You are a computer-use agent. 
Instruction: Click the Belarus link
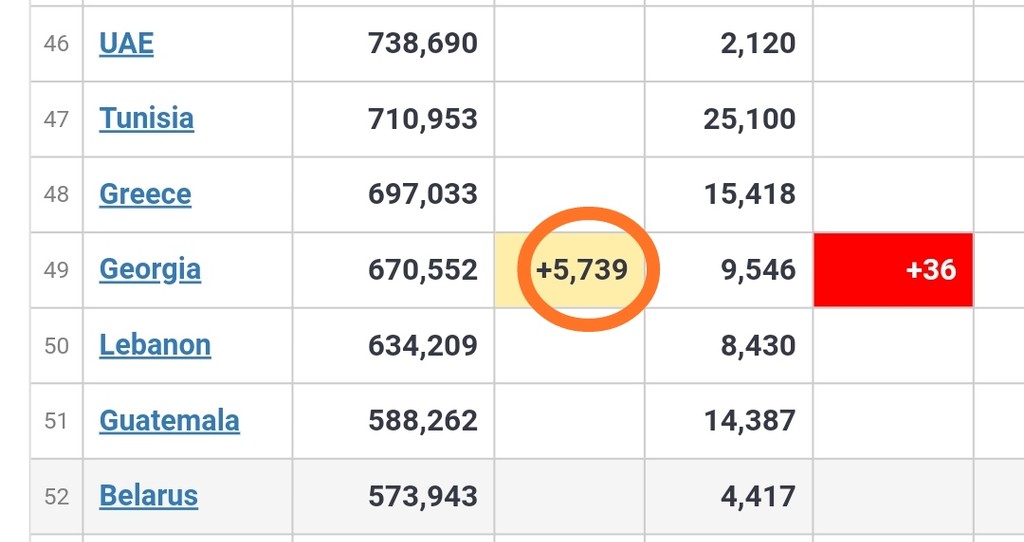148,495
